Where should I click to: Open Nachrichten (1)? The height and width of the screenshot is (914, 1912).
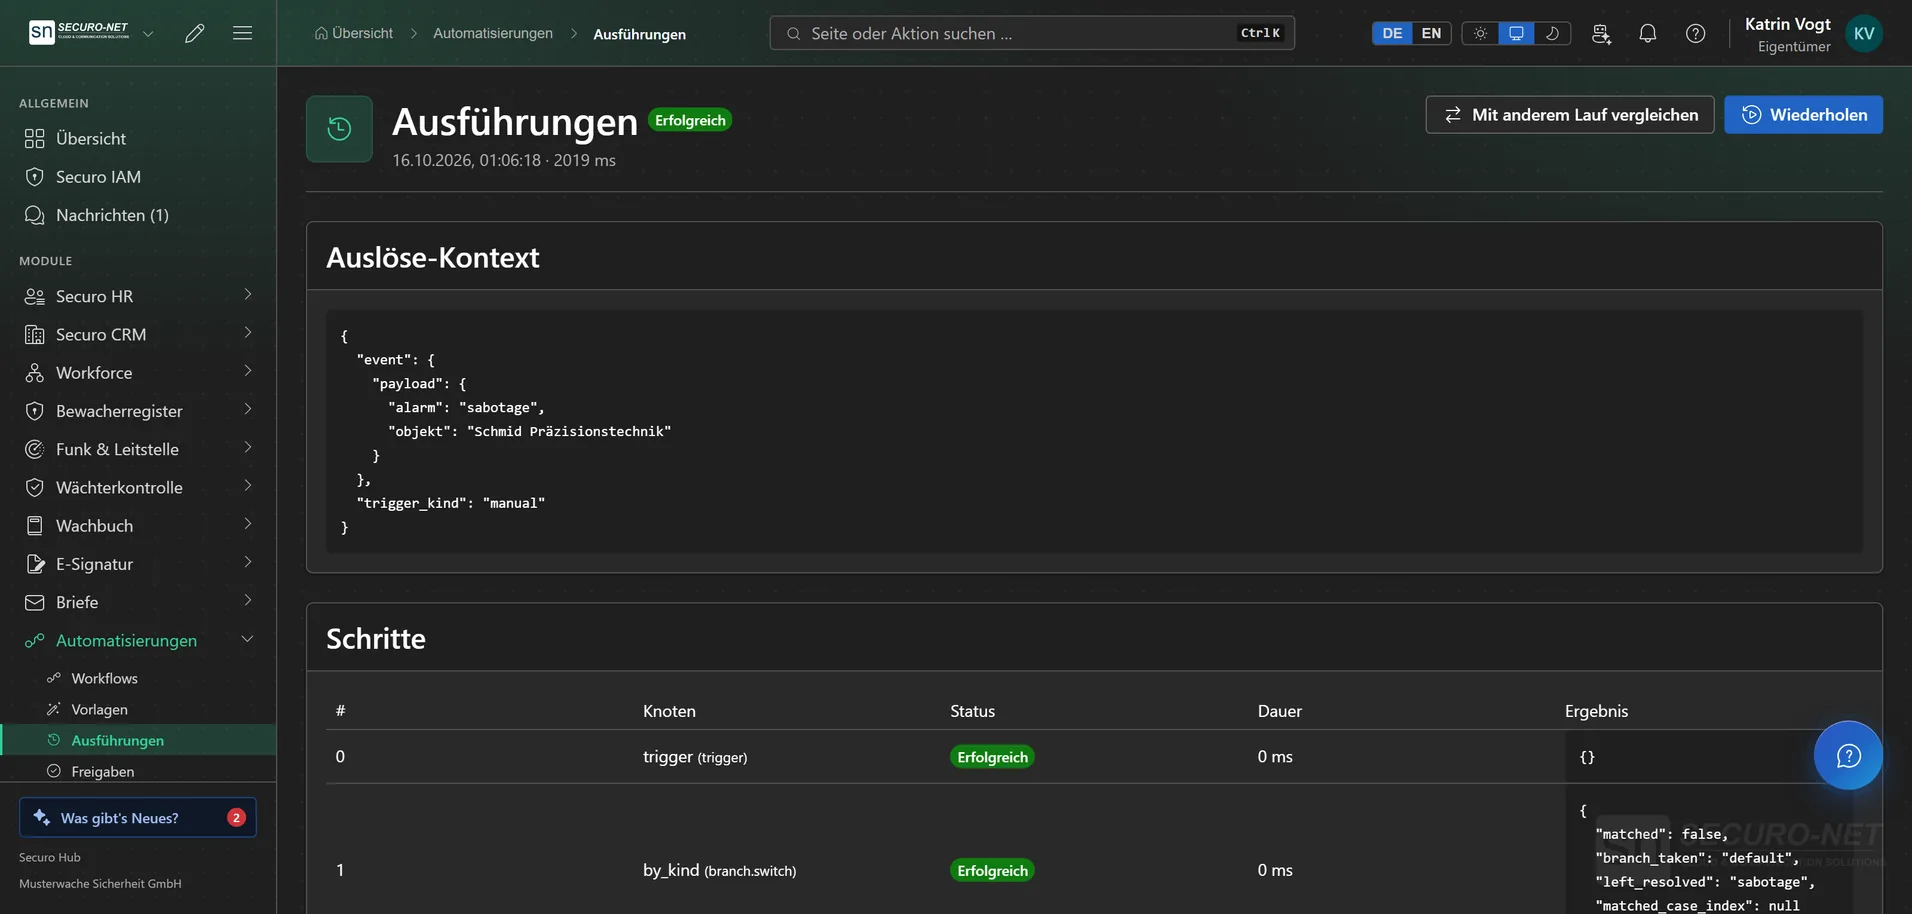(138, 215)
